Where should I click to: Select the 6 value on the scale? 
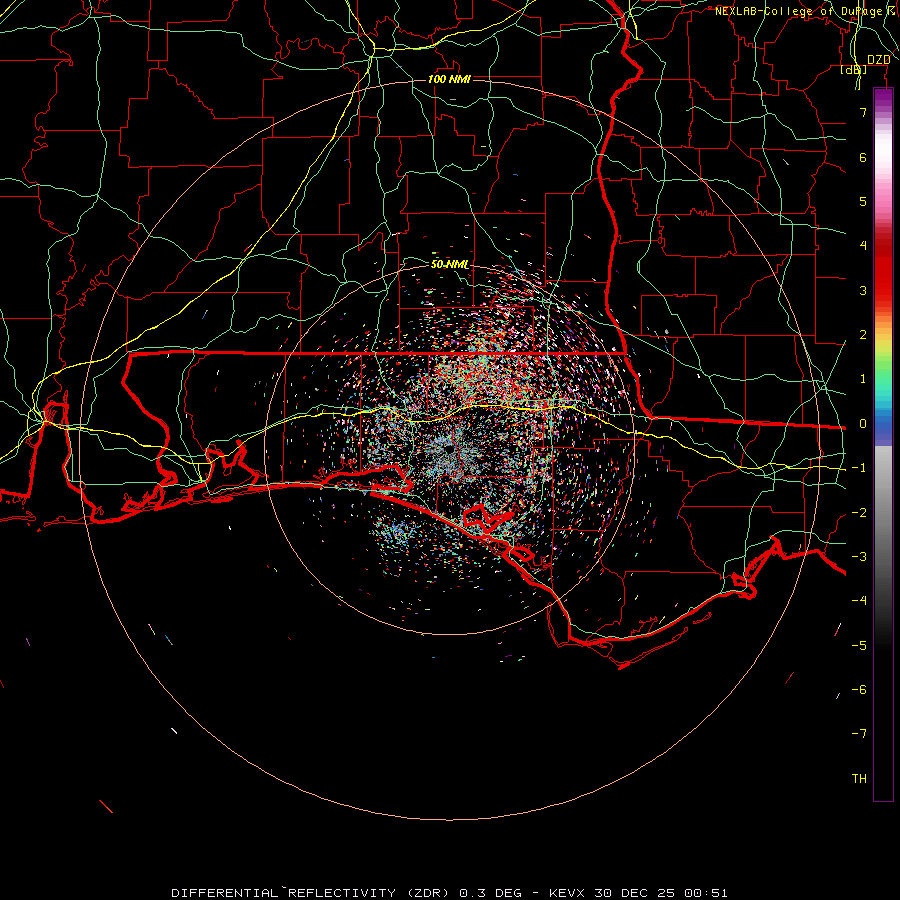coord(863,157)
